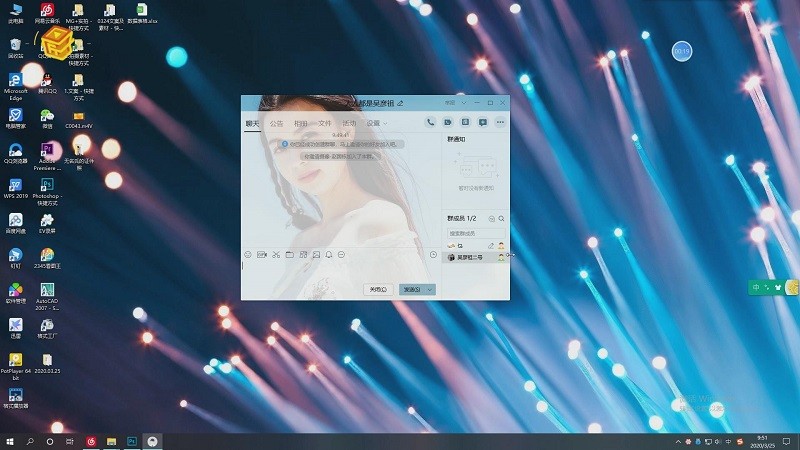Screen dimensions: 800x450
Task: Start a group voice call
Action: [x=430, y=122]
